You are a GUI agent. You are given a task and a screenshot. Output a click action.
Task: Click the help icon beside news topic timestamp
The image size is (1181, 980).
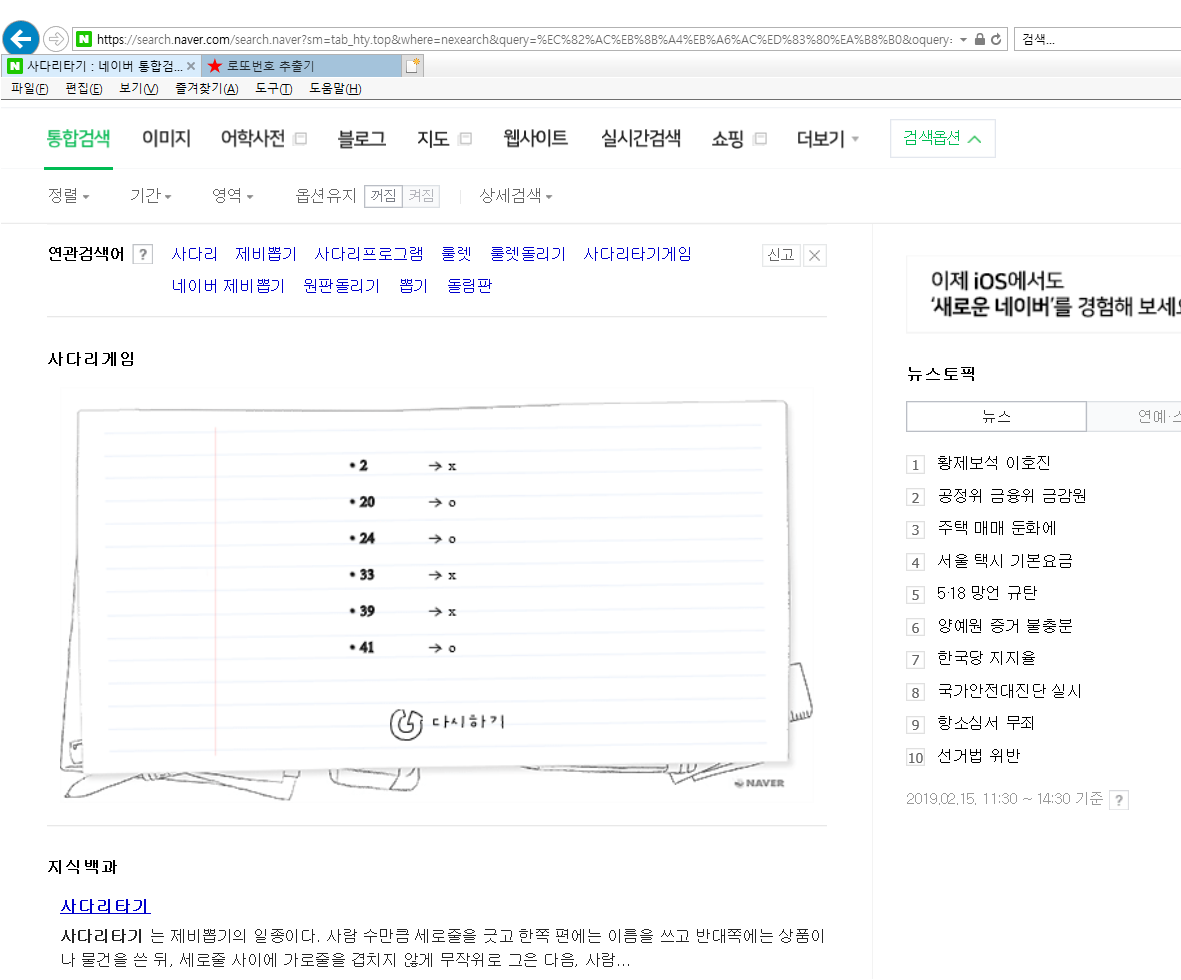point(1119,799)
